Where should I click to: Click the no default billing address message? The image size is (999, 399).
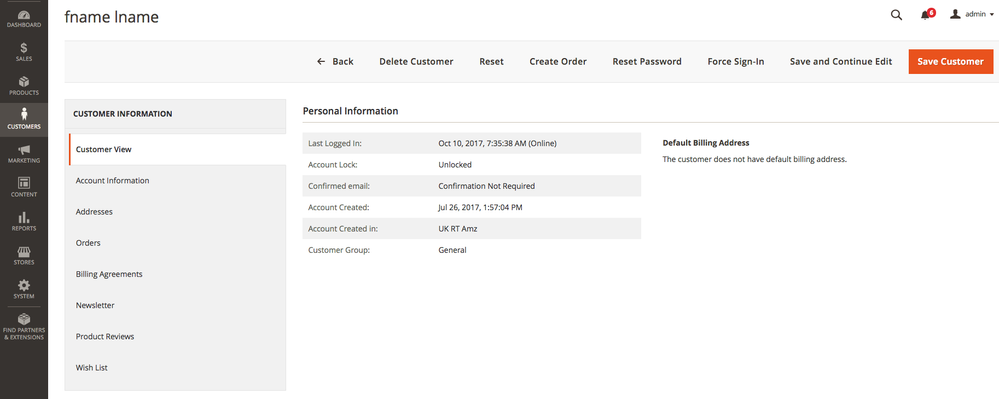(754, 159)
